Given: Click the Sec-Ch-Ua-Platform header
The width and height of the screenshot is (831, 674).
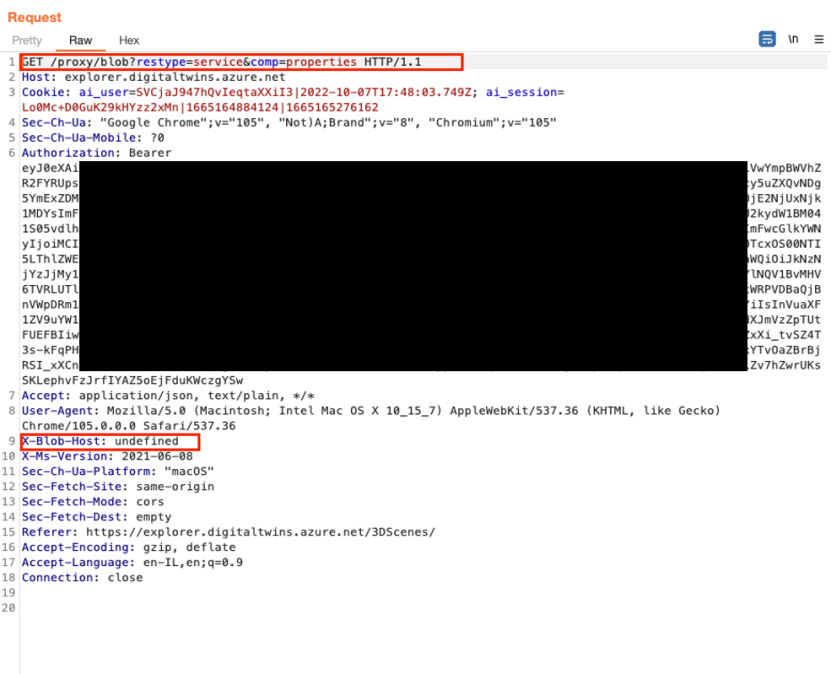Looking at the screenshot, I should [x=118, y=472].
